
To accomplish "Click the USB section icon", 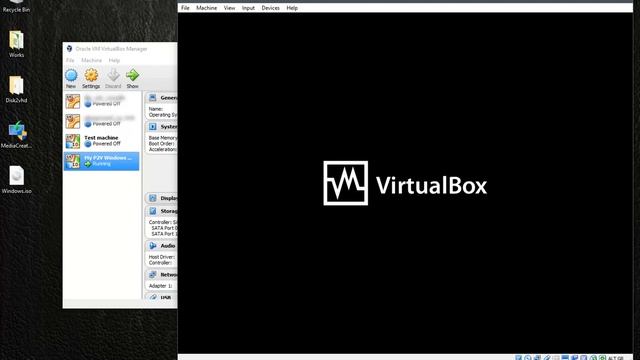I will click(x=153, y=298).
